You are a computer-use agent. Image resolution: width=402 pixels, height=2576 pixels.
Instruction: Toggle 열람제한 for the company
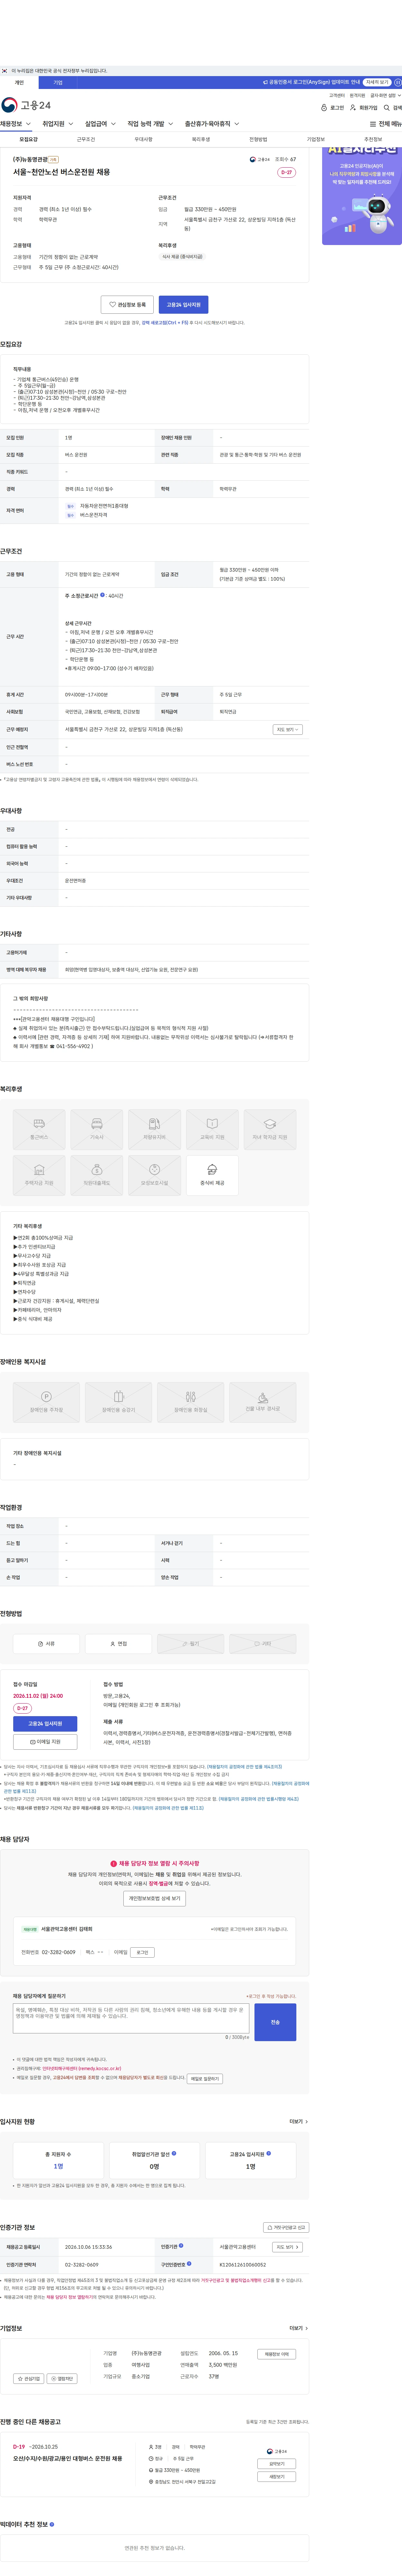[x=62, y=2379]
